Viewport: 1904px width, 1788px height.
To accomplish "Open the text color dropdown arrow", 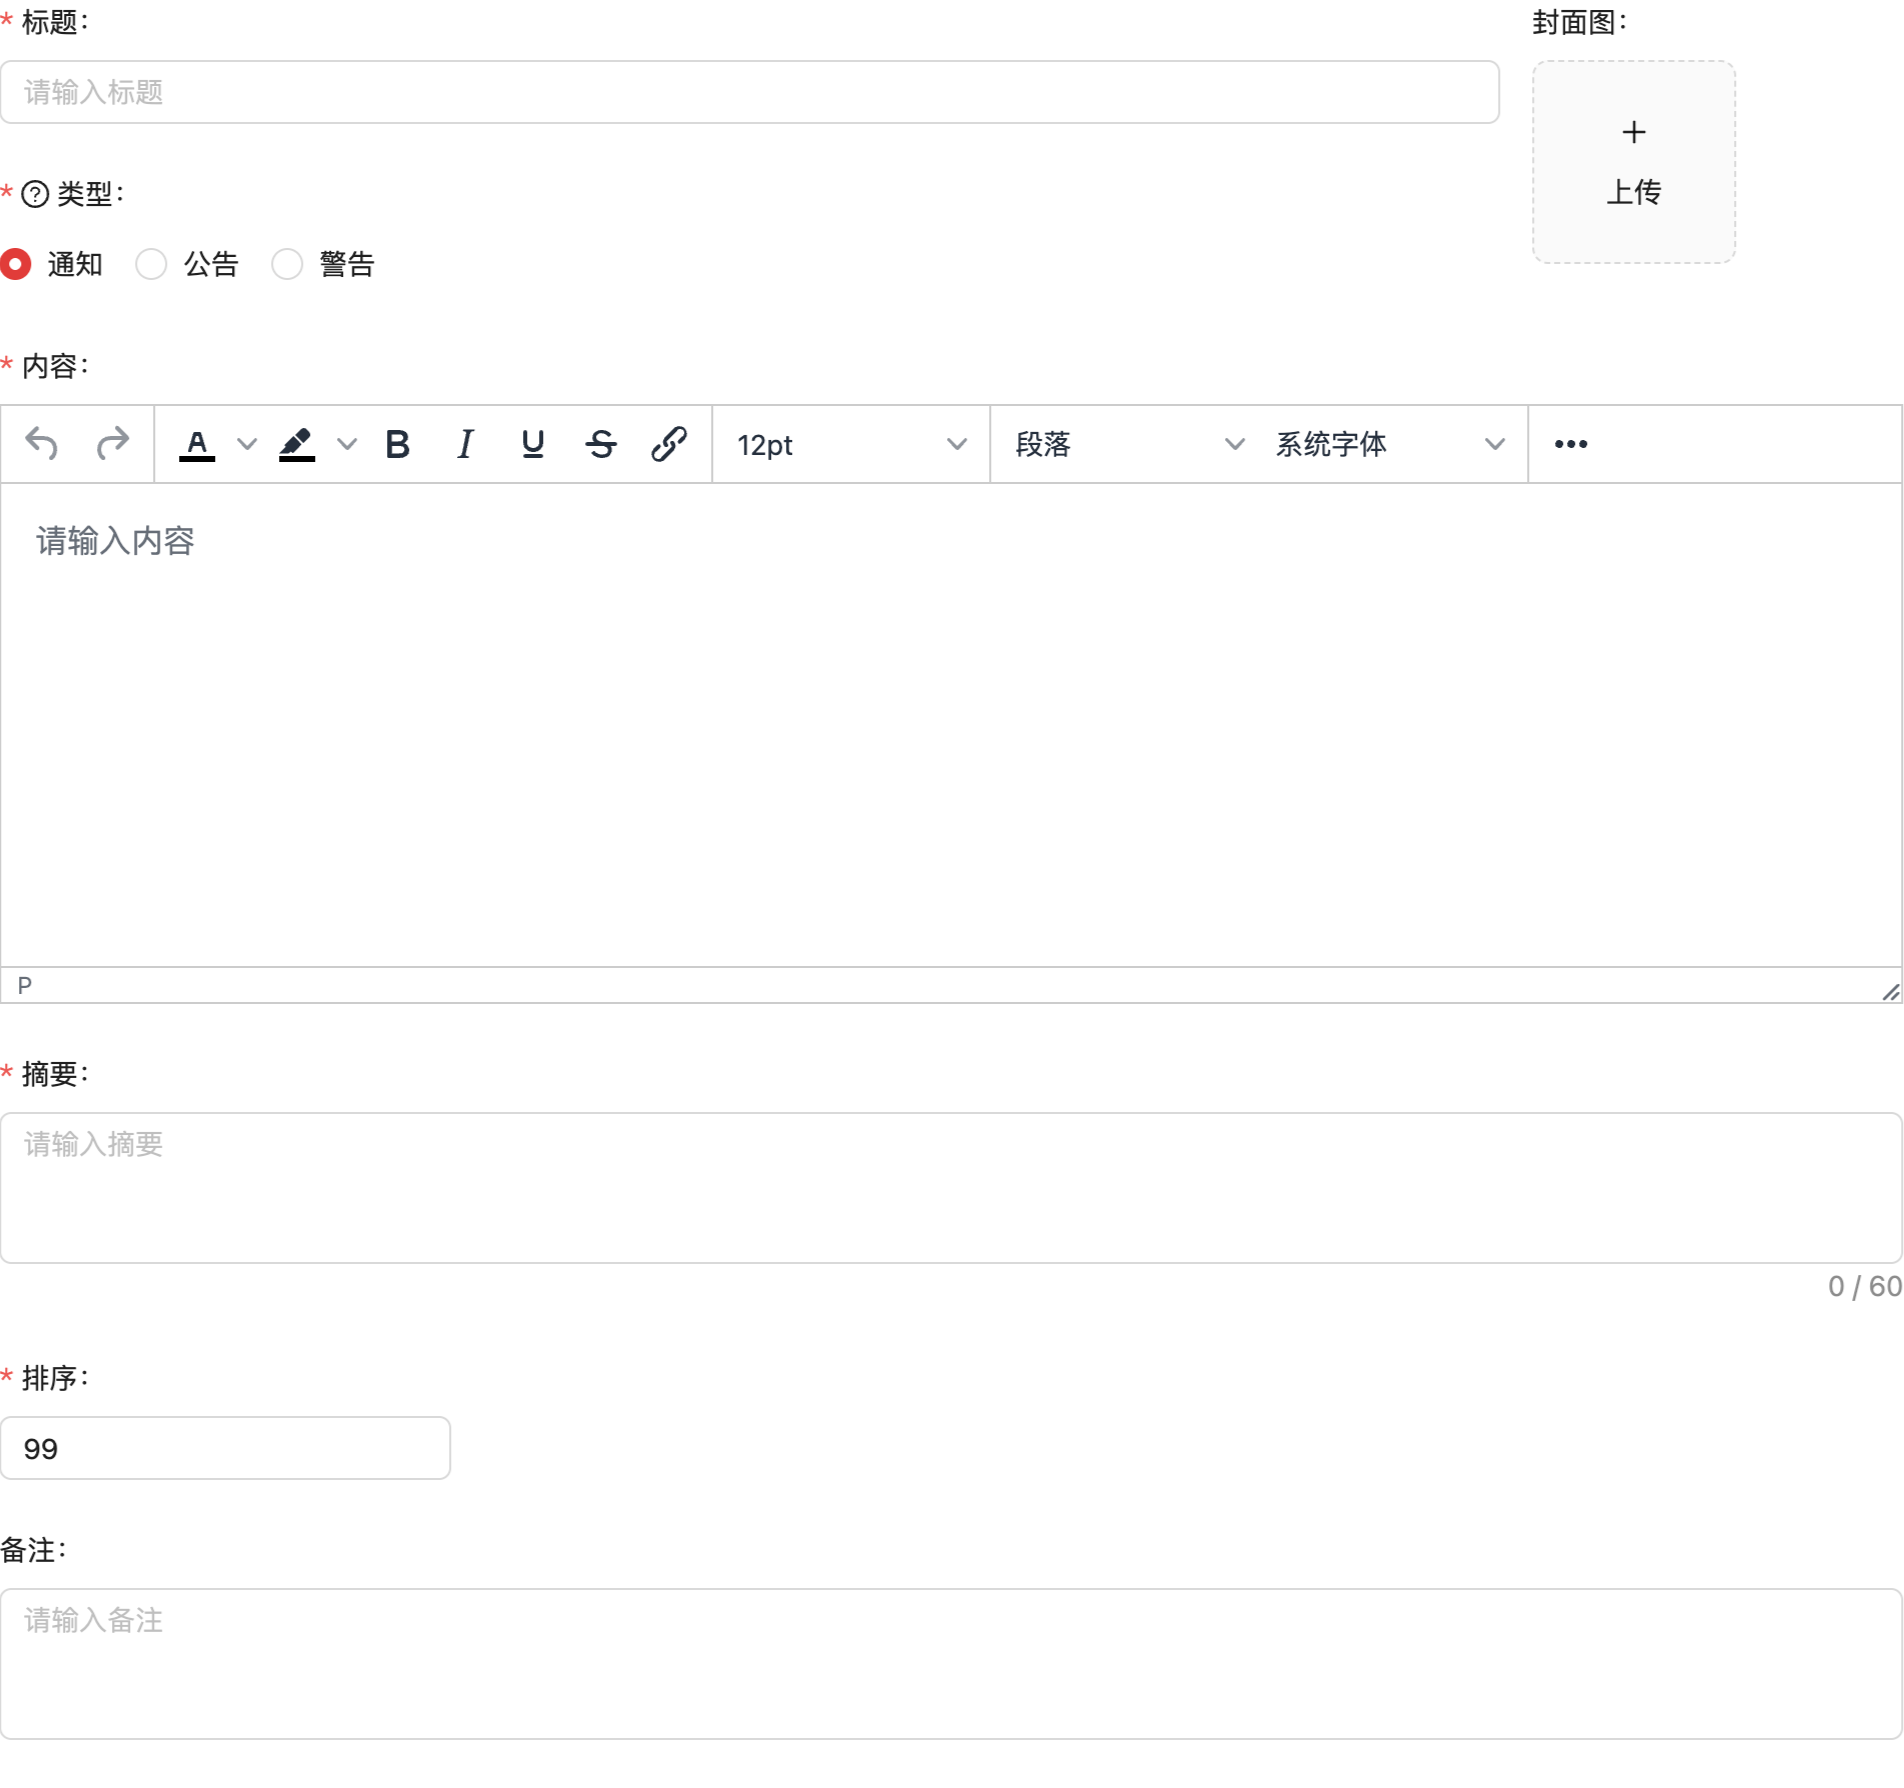I will point(246,444).
